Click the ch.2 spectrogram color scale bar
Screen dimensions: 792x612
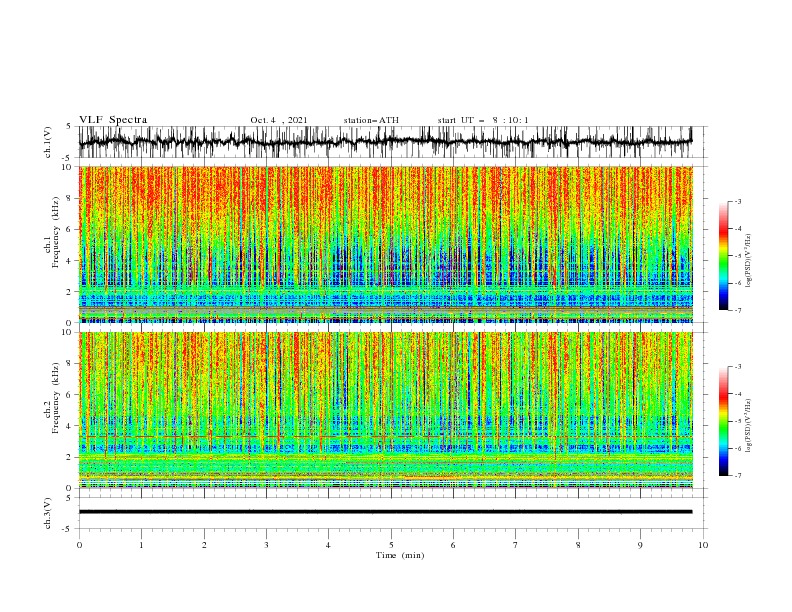coord(723,421)
